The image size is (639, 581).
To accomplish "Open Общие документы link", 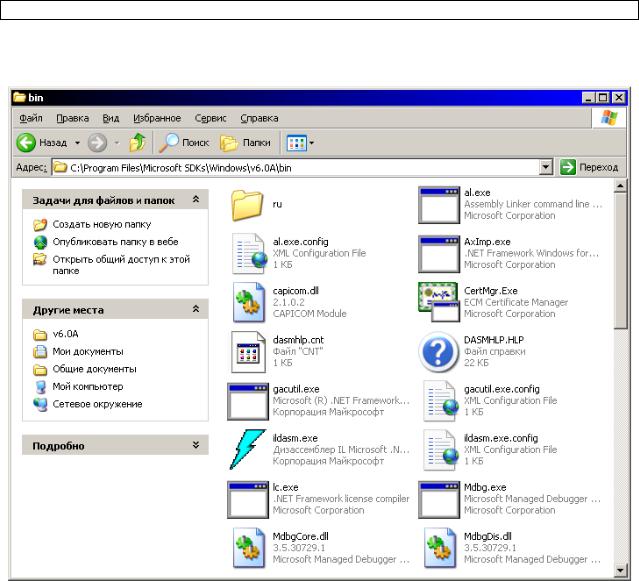I will click(95, 369).
